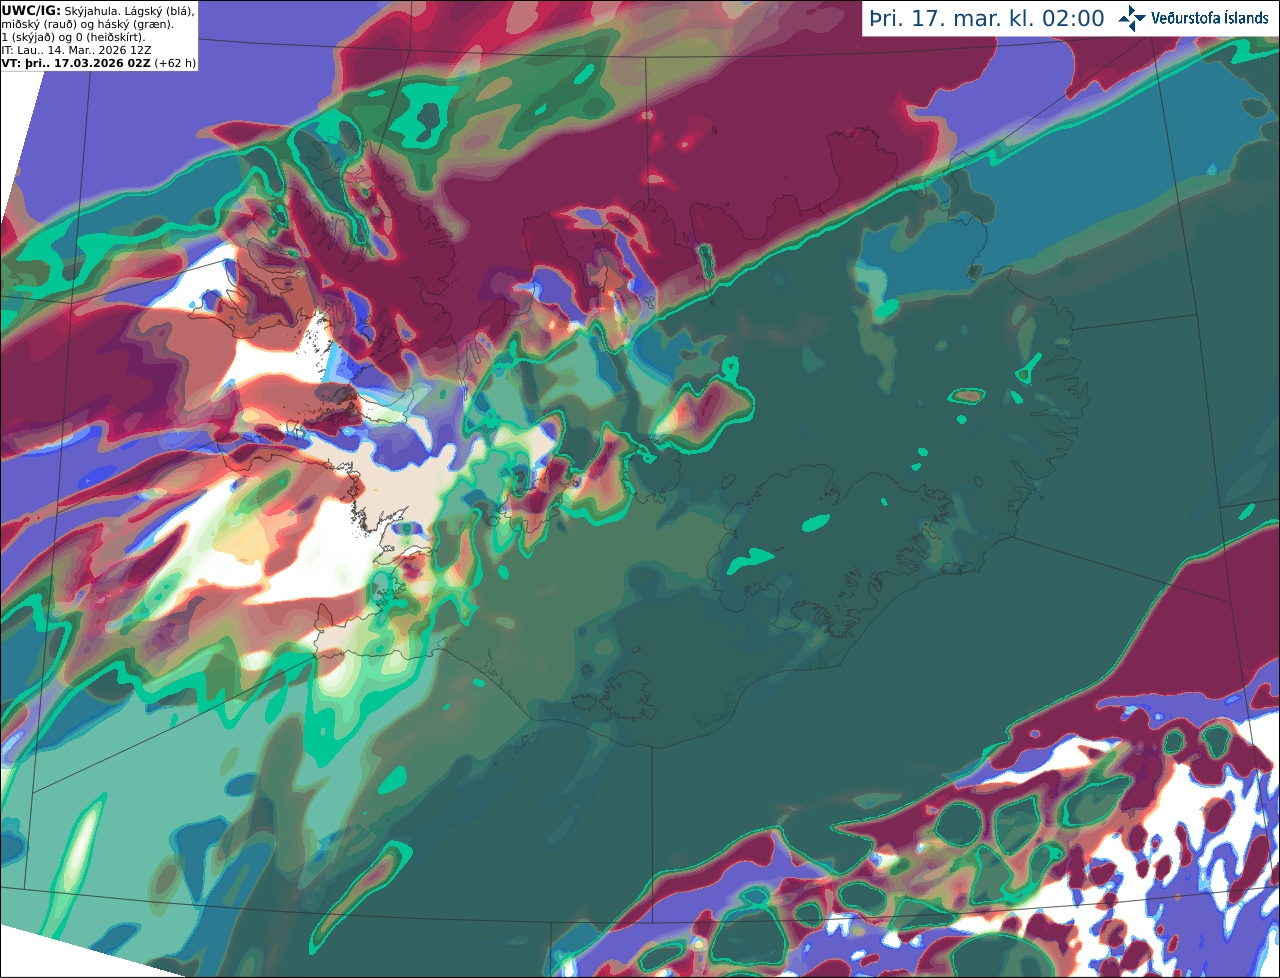Click the Veðurstofa Íslands logo icon

click(x=1131, y=18)
